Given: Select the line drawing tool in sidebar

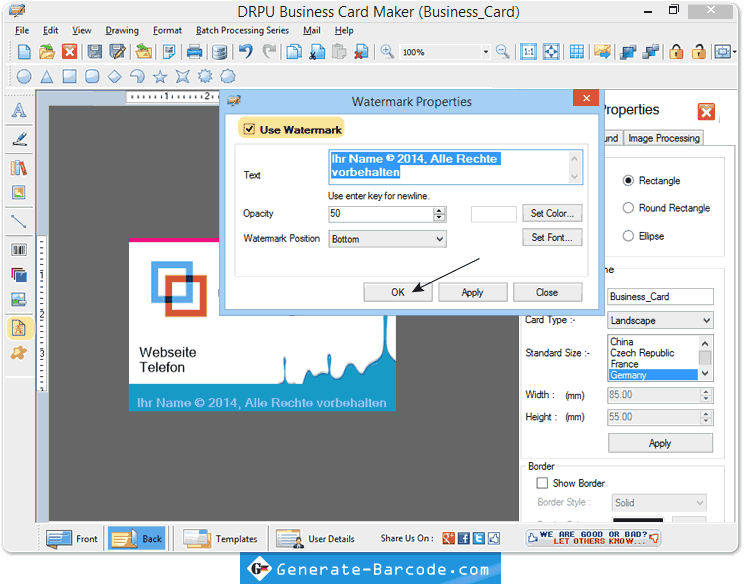Looking at the screenshot, I should point(19,221).
